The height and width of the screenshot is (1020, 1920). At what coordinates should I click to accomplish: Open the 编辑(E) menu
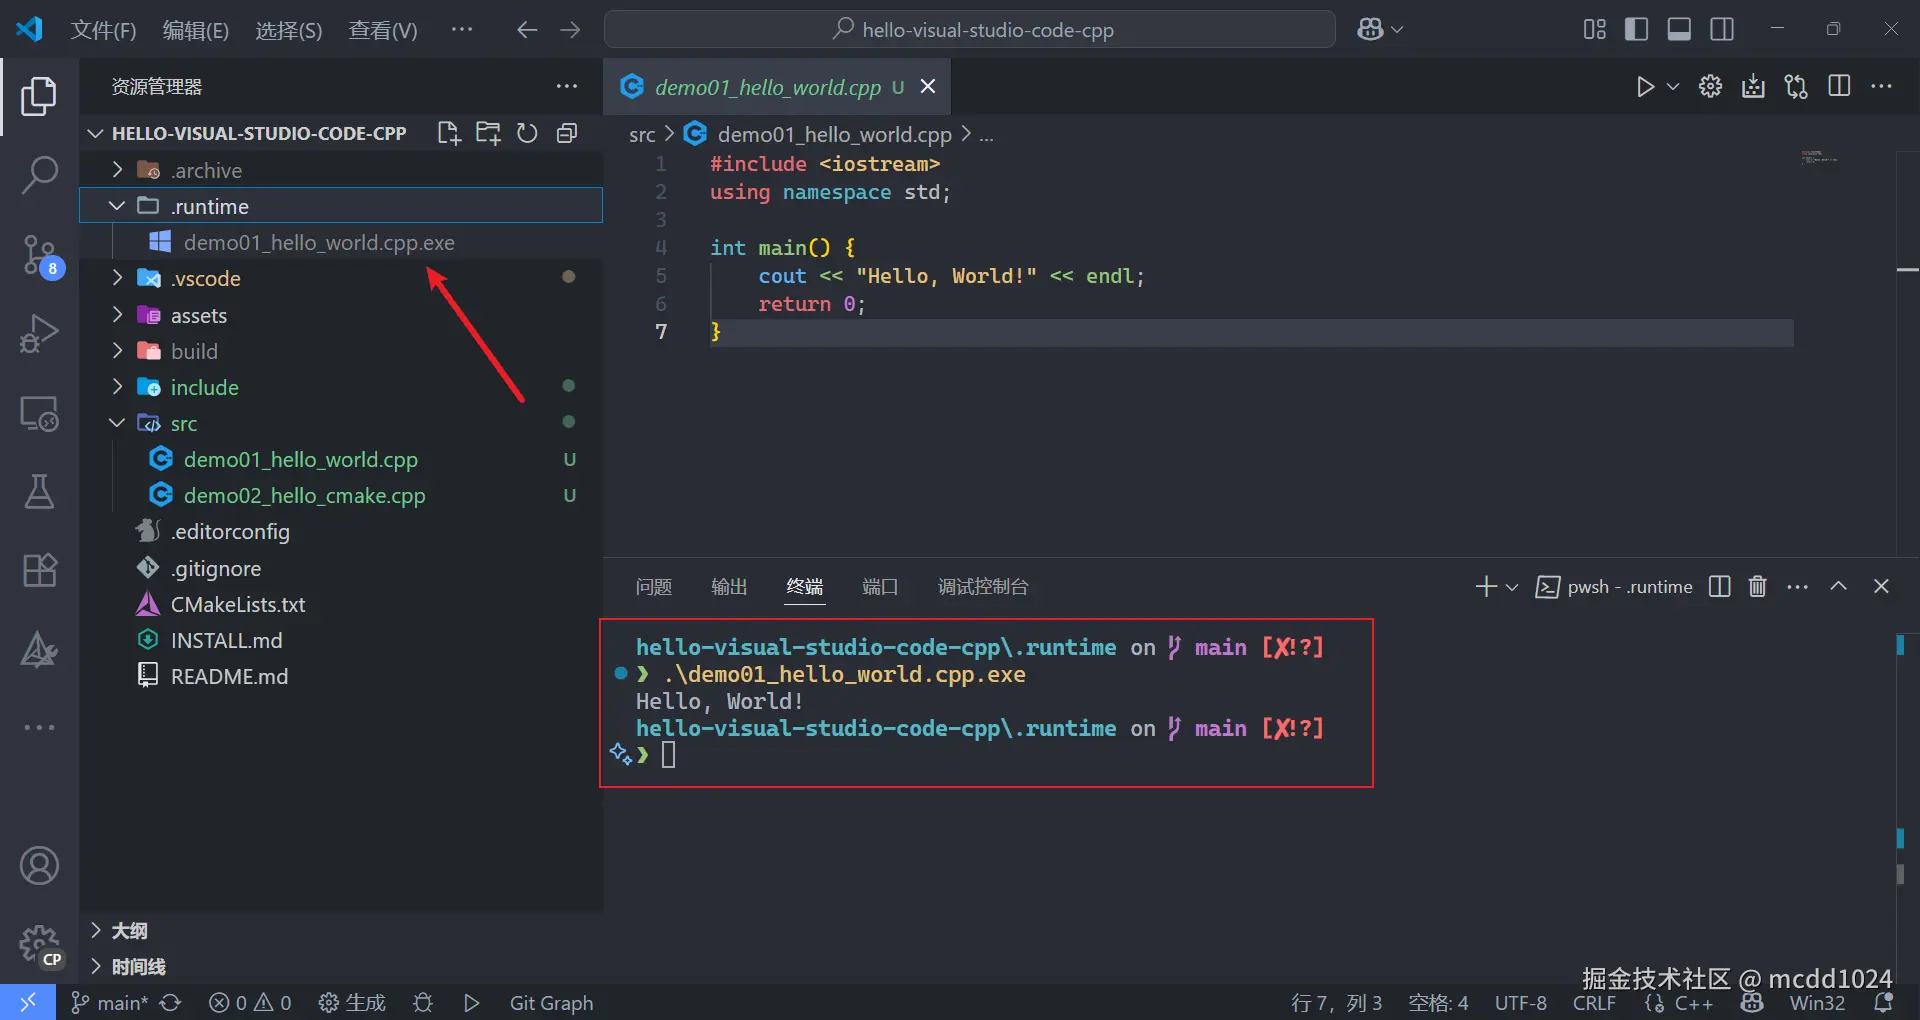pos(196,30)
